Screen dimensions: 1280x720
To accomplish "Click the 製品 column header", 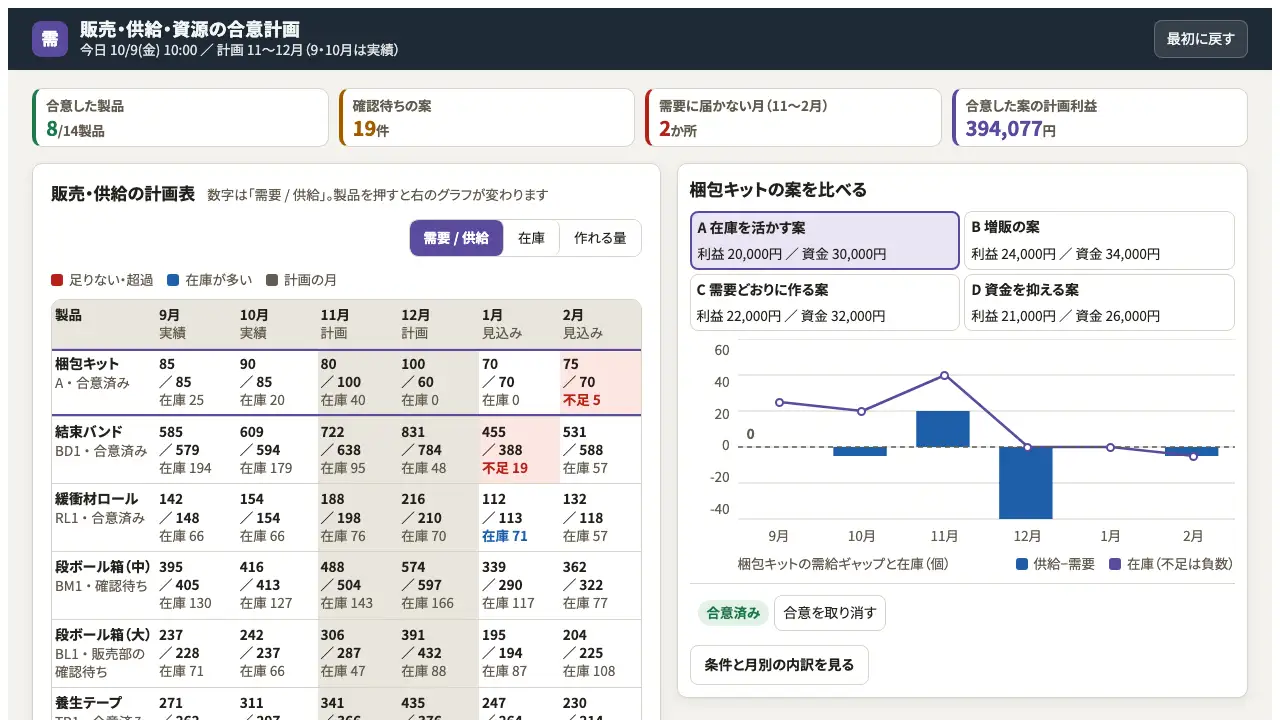I will (x=103, y=324).
